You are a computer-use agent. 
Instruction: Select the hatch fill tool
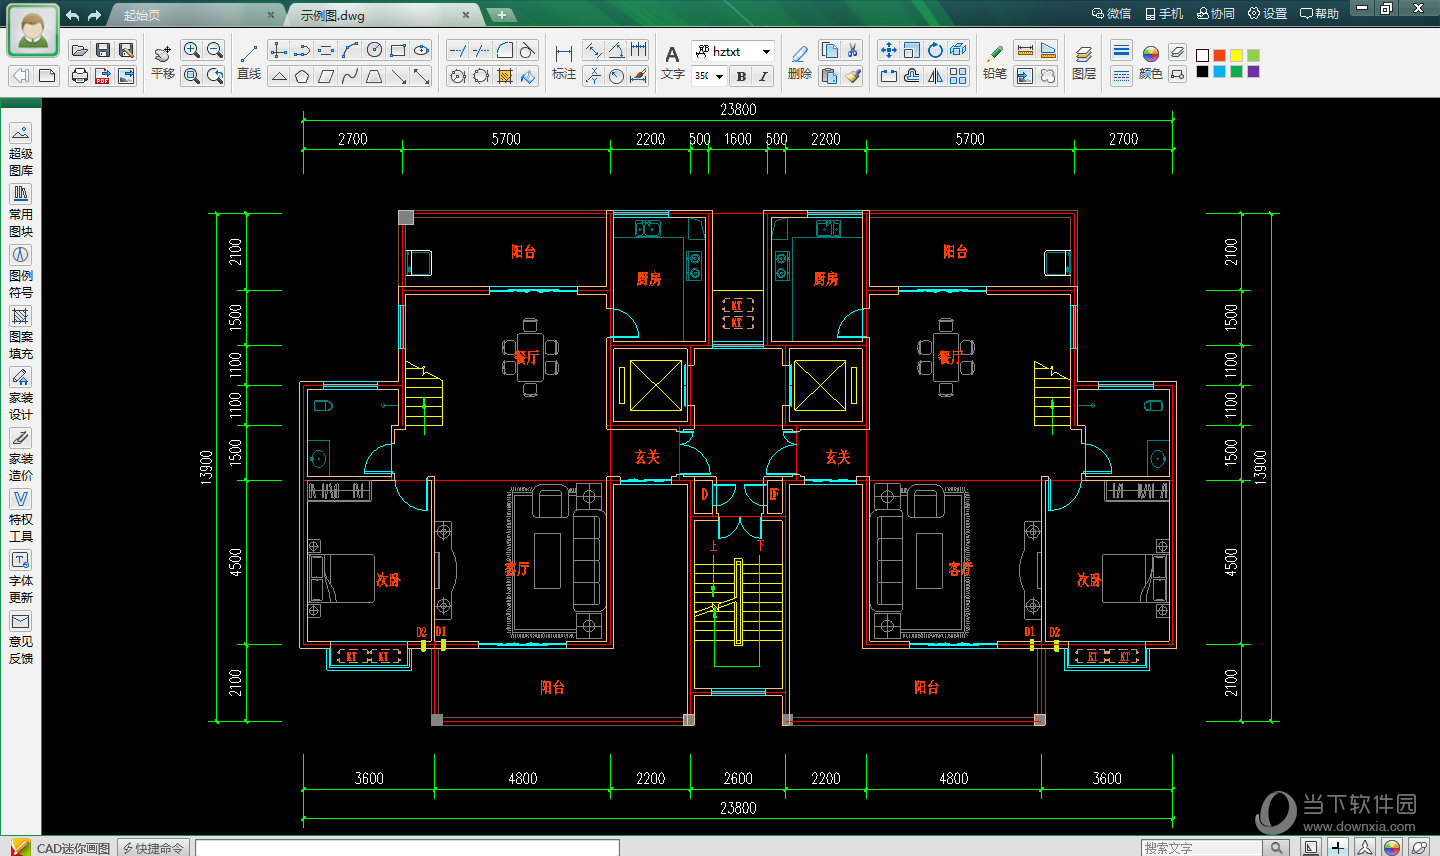pos(505,76)
